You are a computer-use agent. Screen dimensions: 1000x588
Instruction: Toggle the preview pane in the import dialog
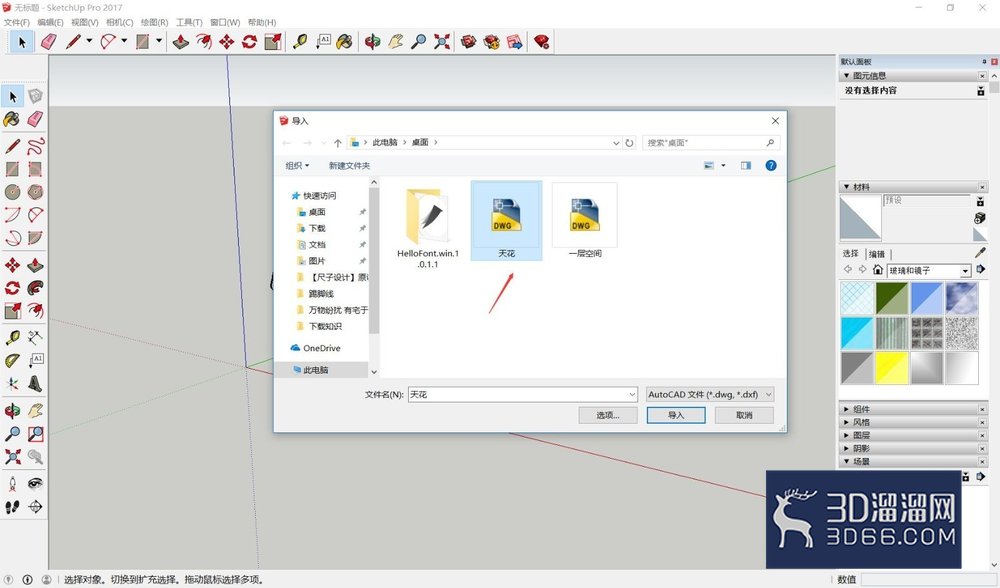(746, 165)
